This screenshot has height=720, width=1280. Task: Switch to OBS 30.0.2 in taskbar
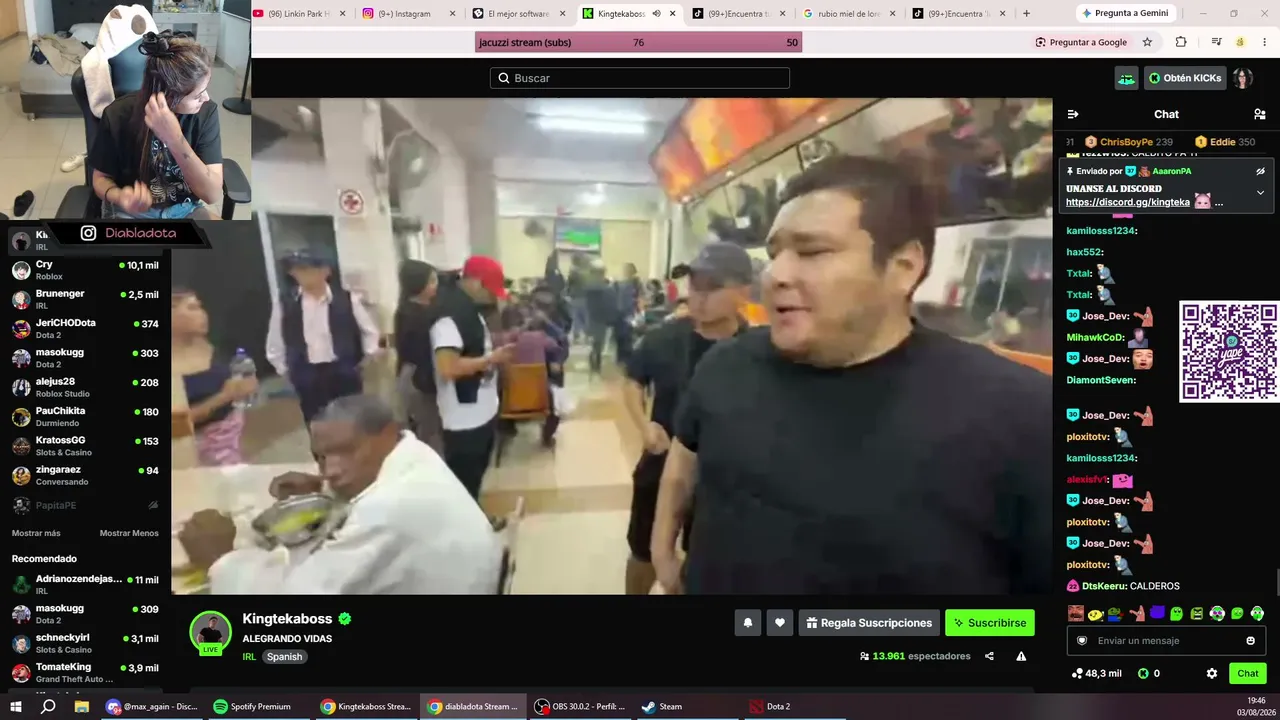tap(580, 706)
